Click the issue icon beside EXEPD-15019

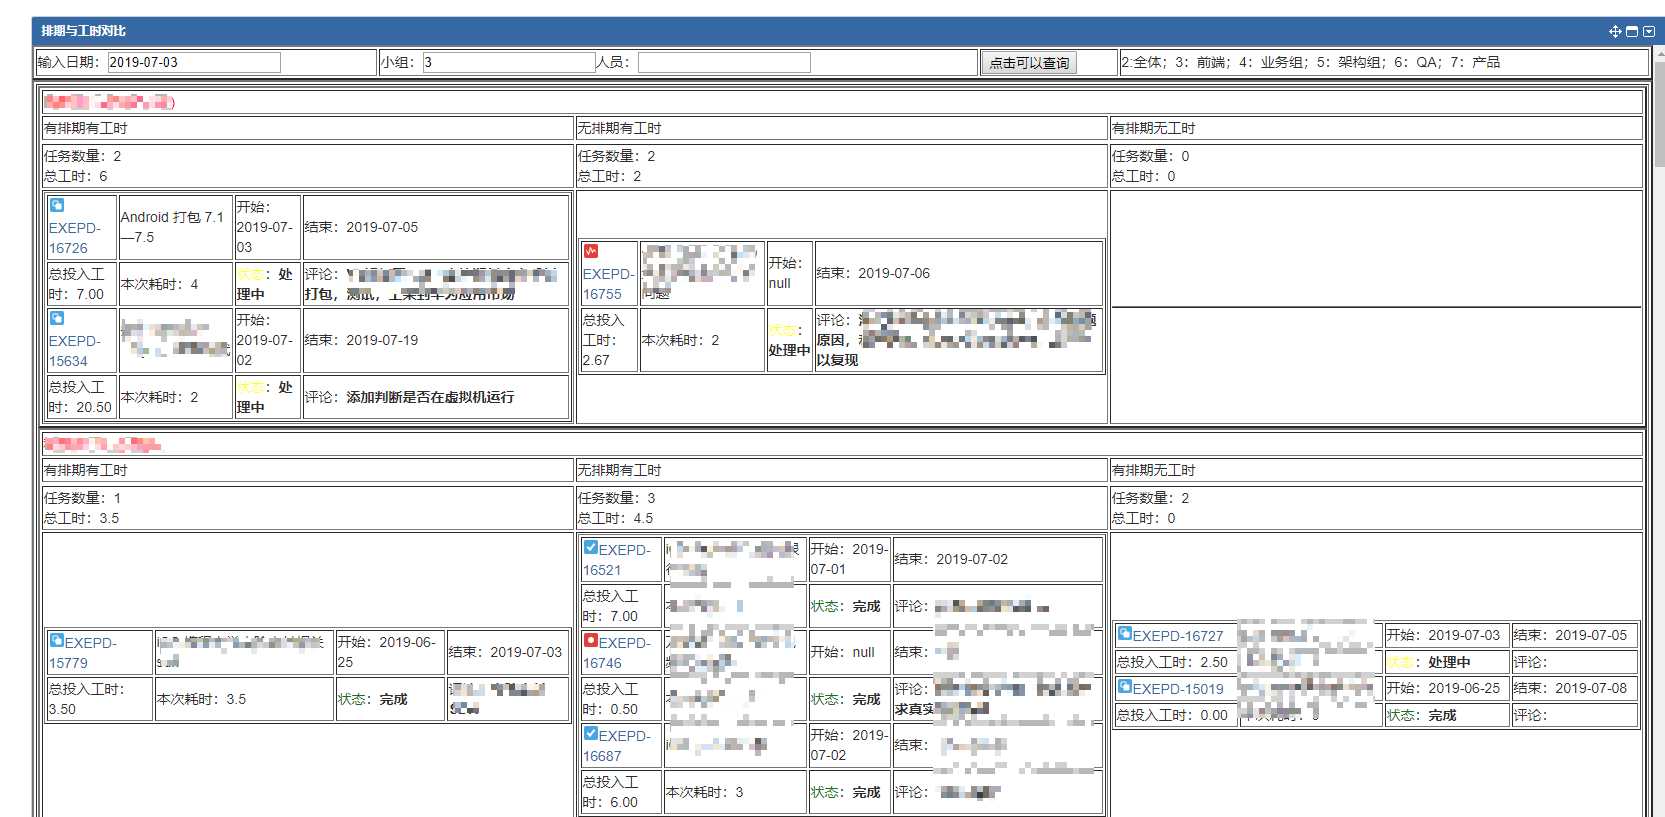pos(1125,686)
